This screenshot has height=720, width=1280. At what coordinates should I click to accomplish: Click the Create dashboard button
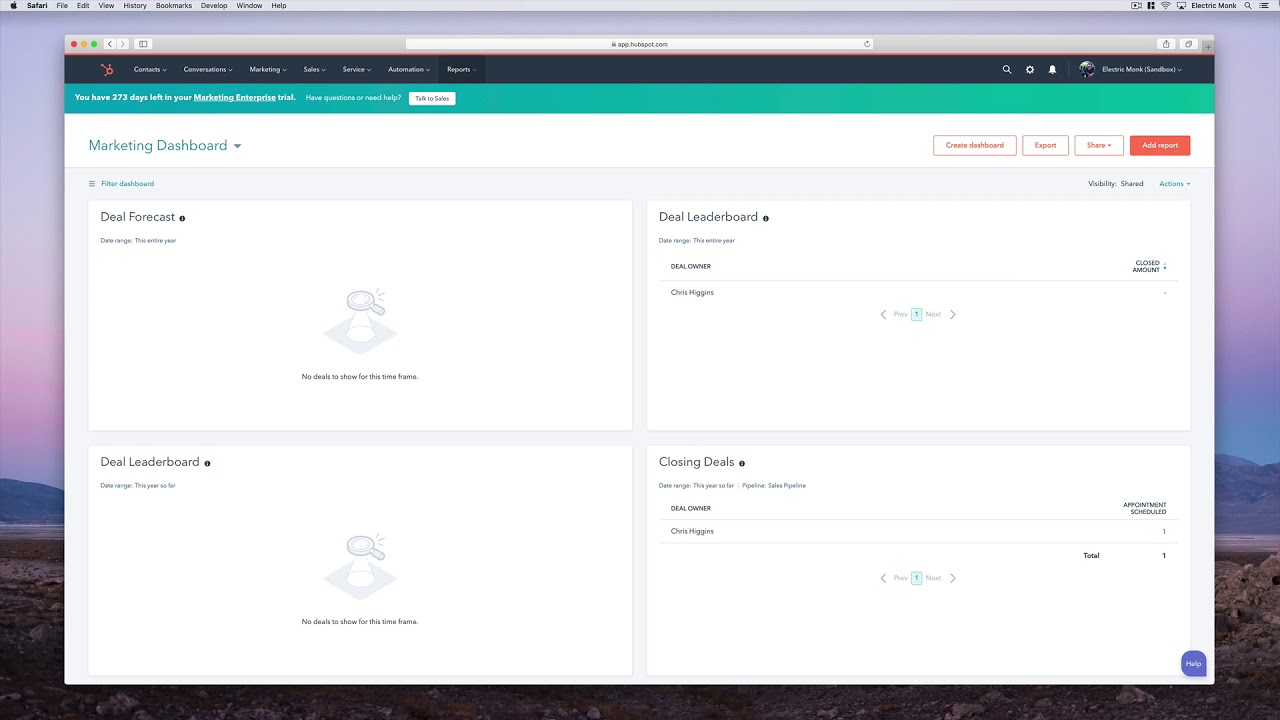point(975,145)
